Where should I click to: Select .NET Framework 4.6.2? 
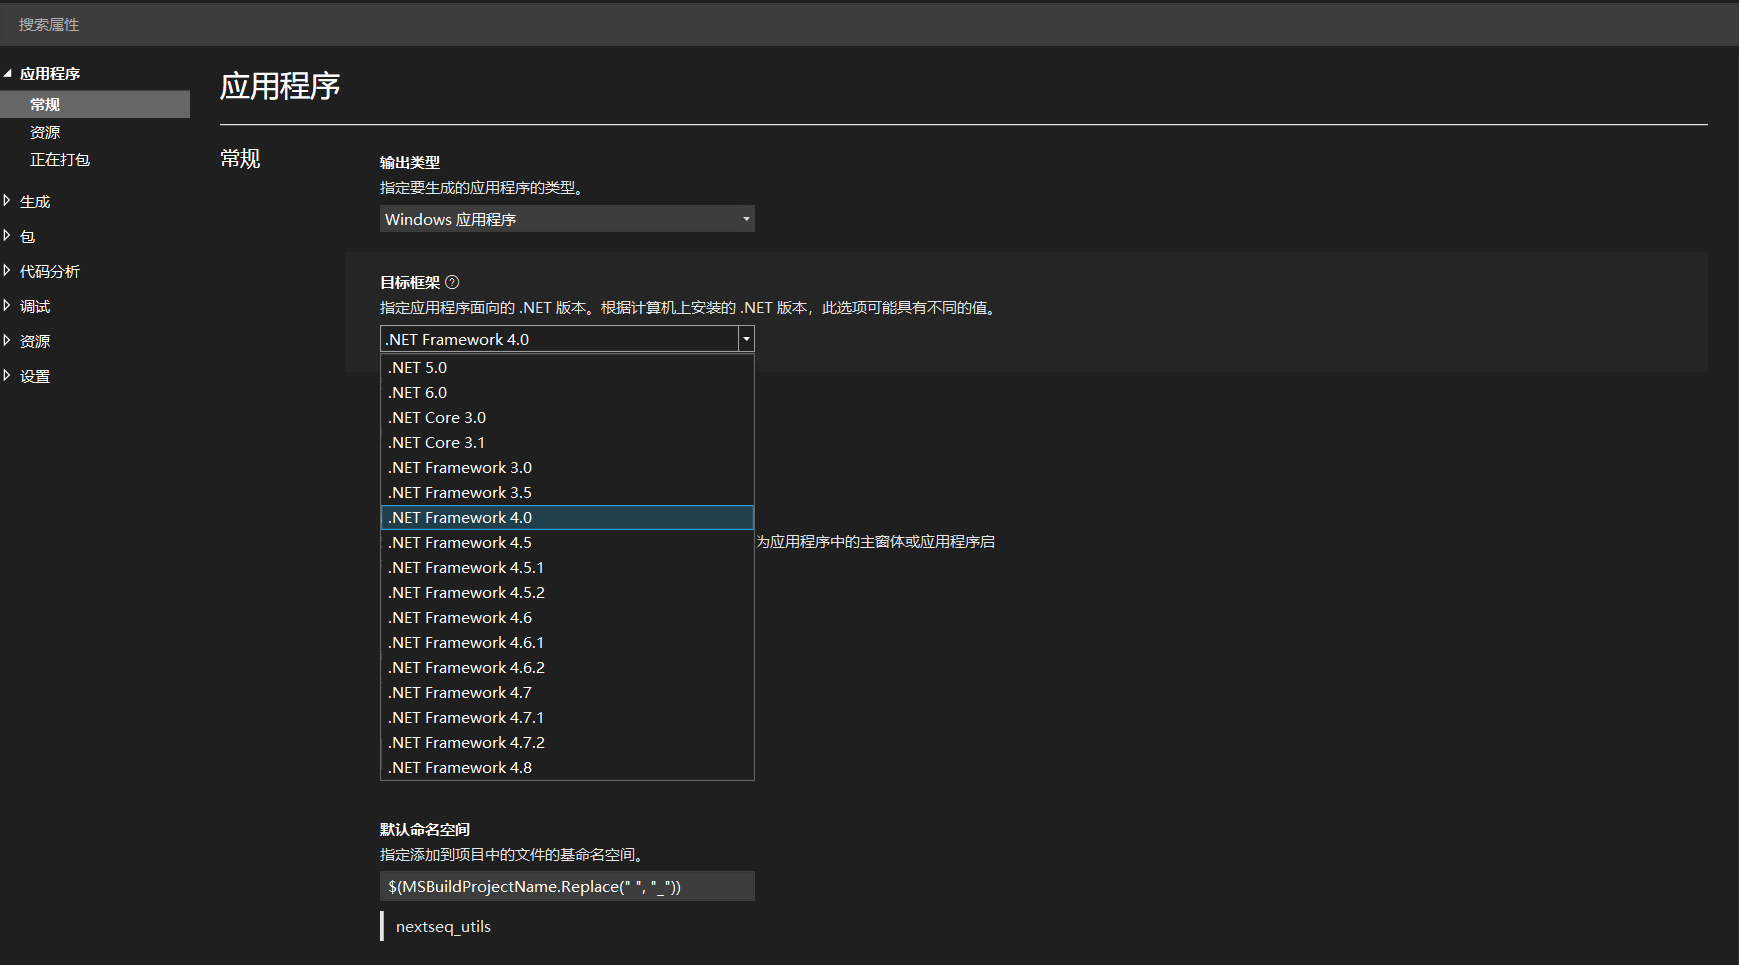point(567,668)
